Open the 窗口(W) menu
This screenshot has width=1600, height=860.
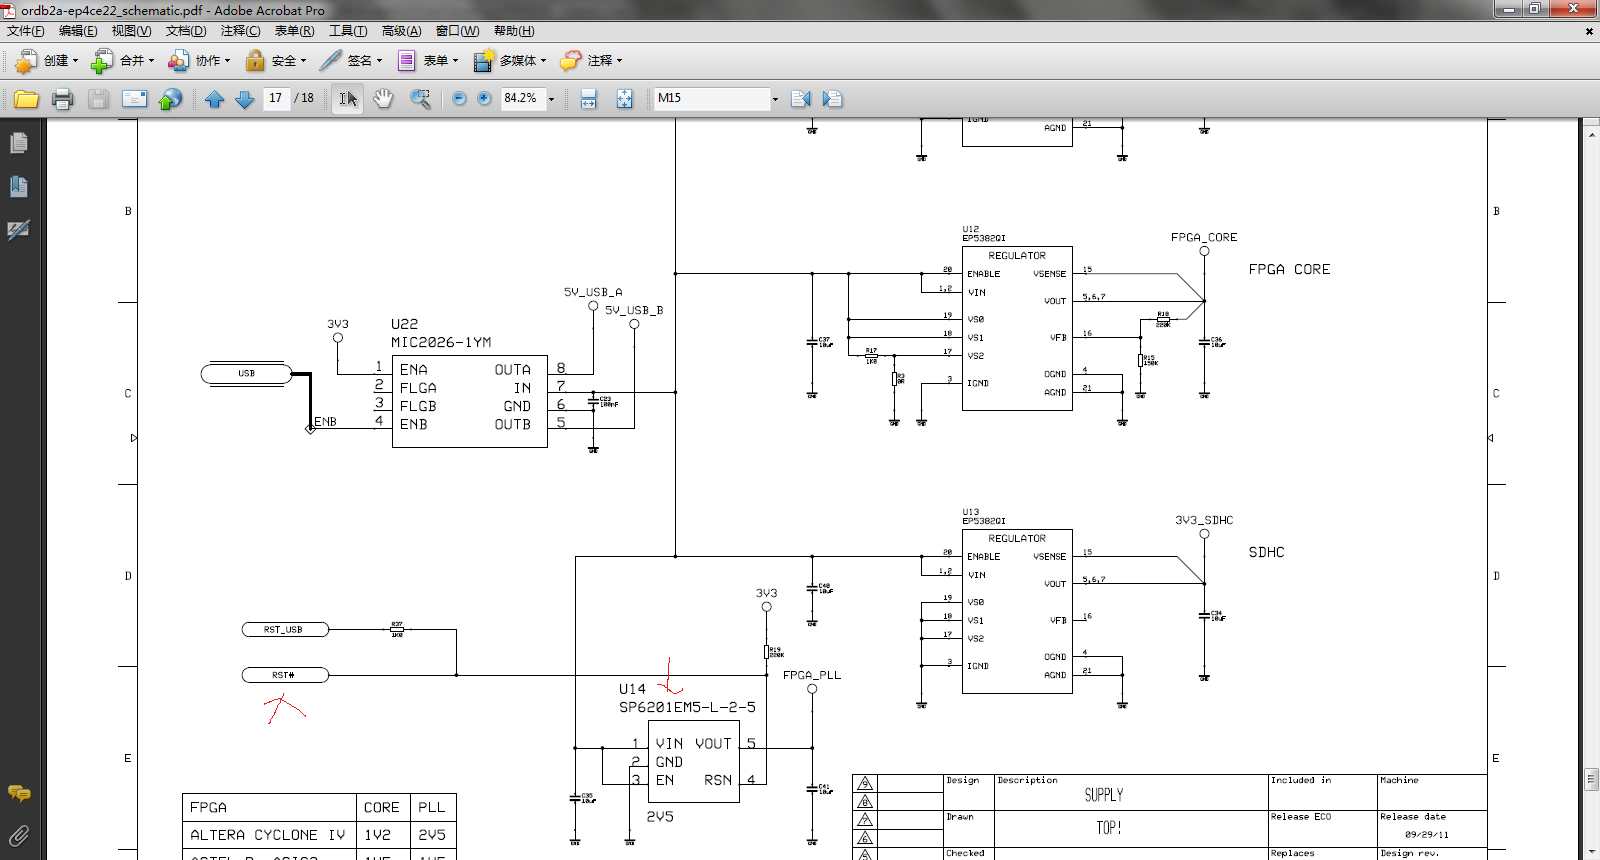(457, 31)
